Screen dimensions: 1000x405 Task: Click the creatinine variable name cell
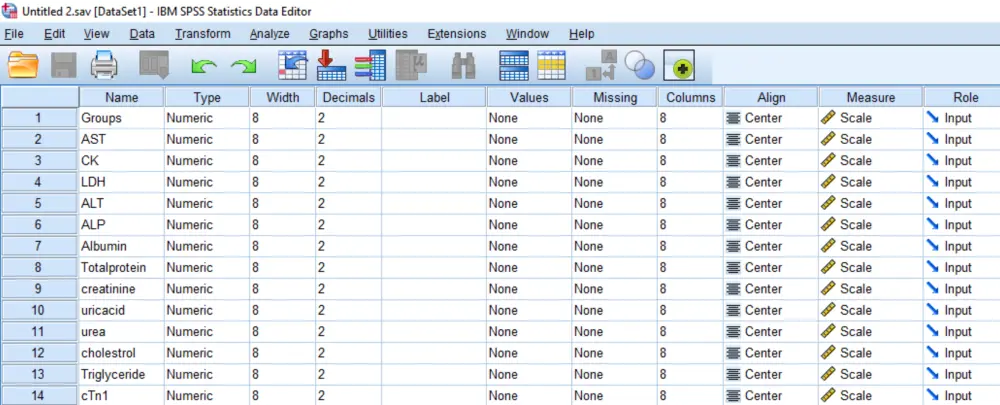122,289
